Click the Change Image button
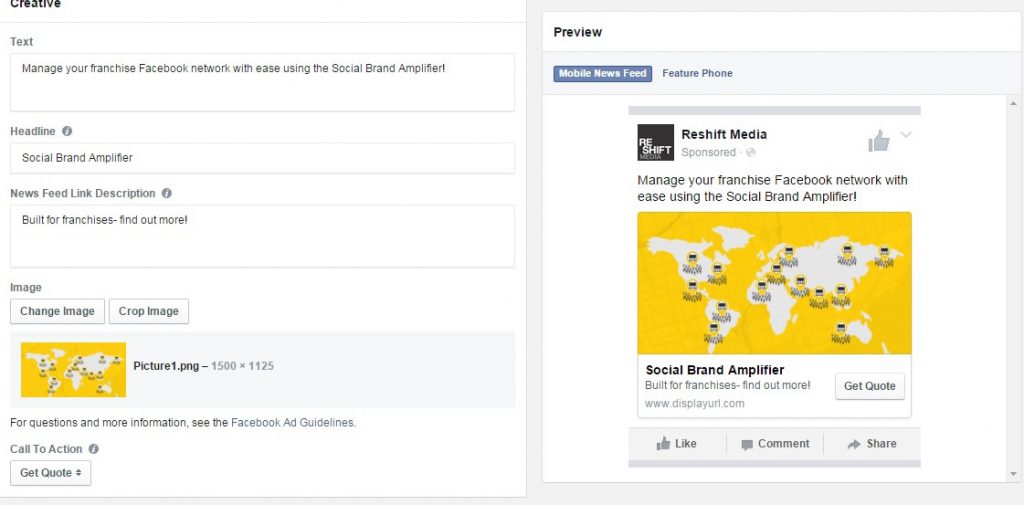This screenshot has width=1024, height=505. click(x=57, y=311)
